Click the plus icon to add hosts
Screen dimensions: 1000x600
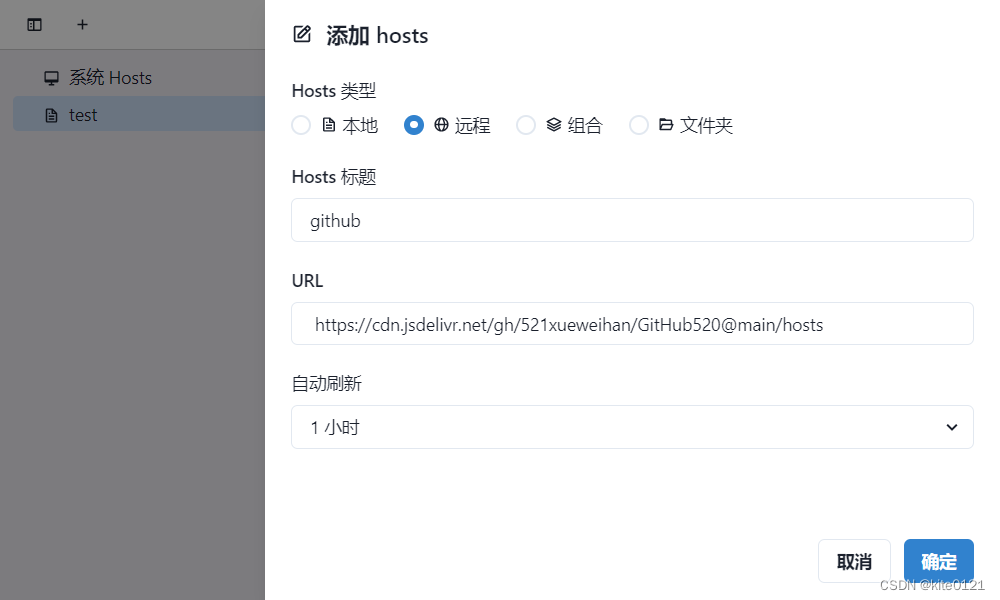coord(82,25)
